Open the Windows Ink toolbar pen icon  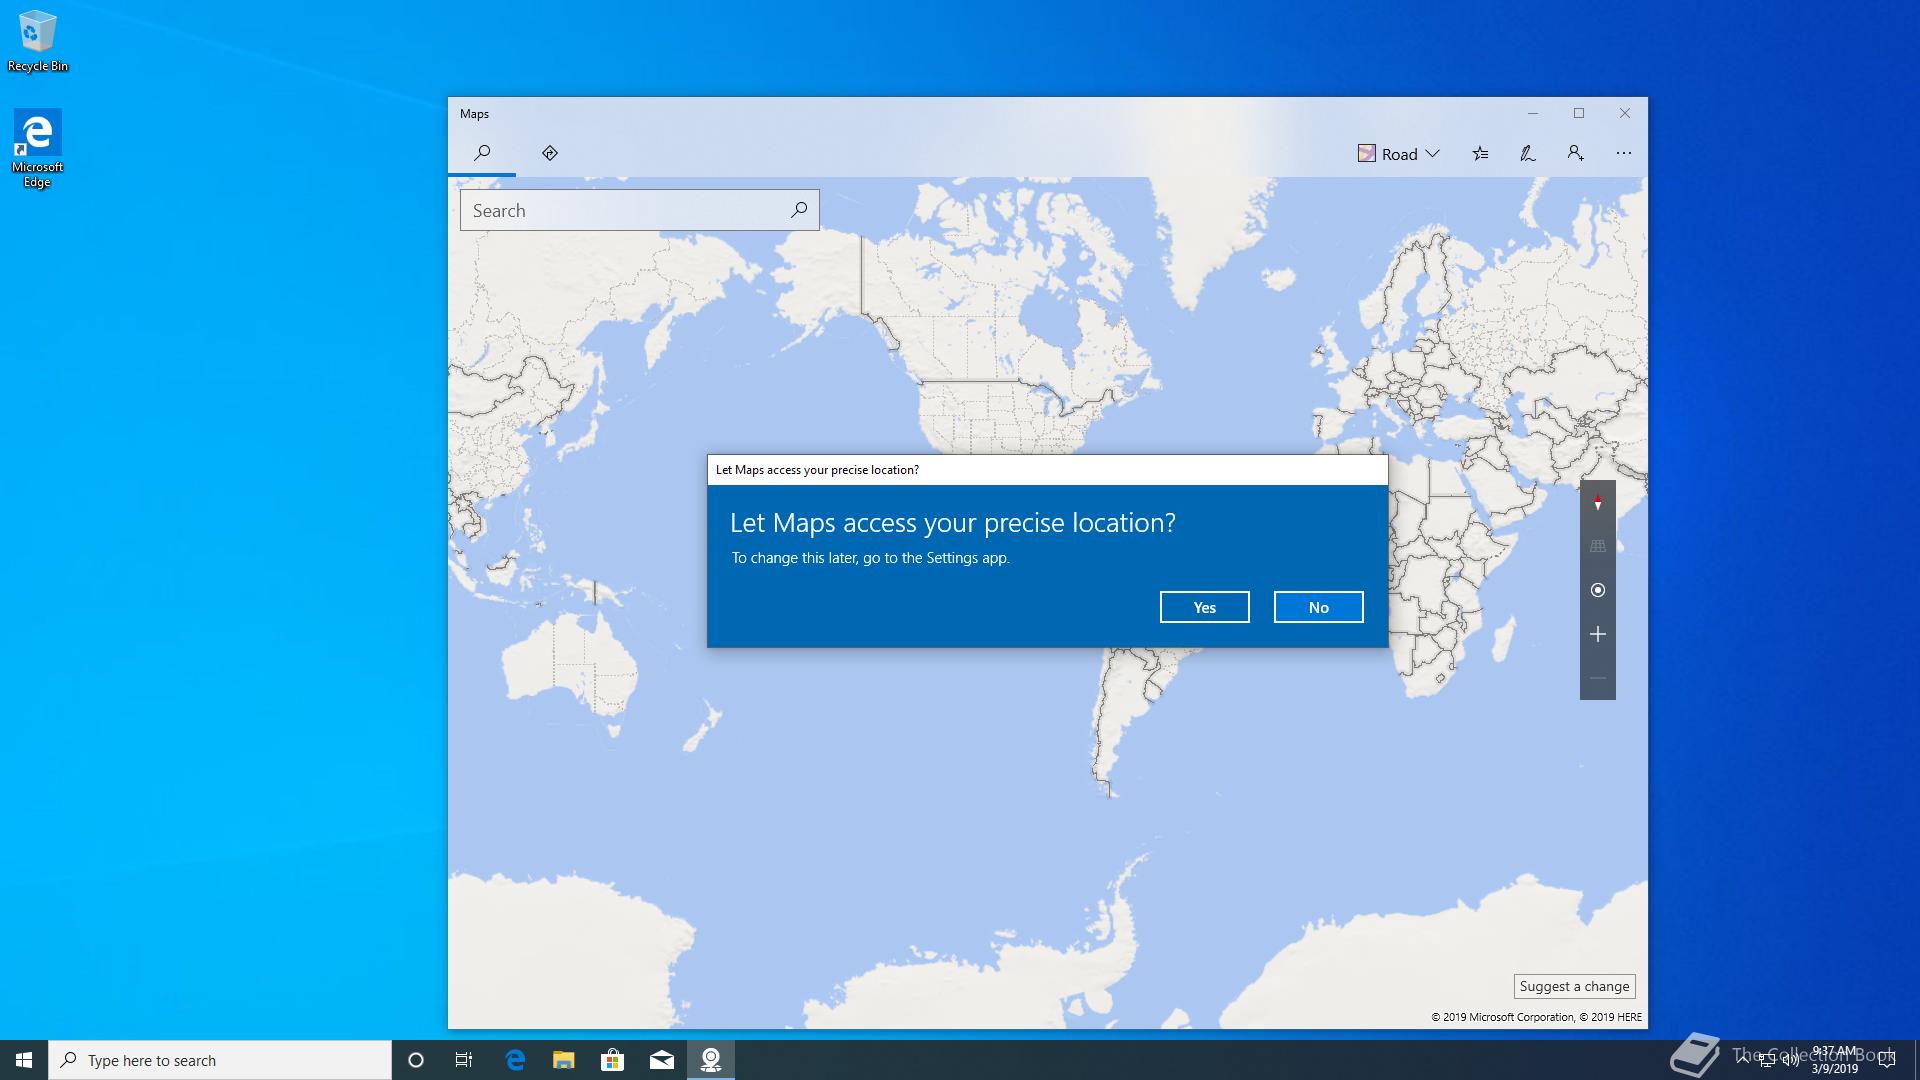[x=1527, y=153]
